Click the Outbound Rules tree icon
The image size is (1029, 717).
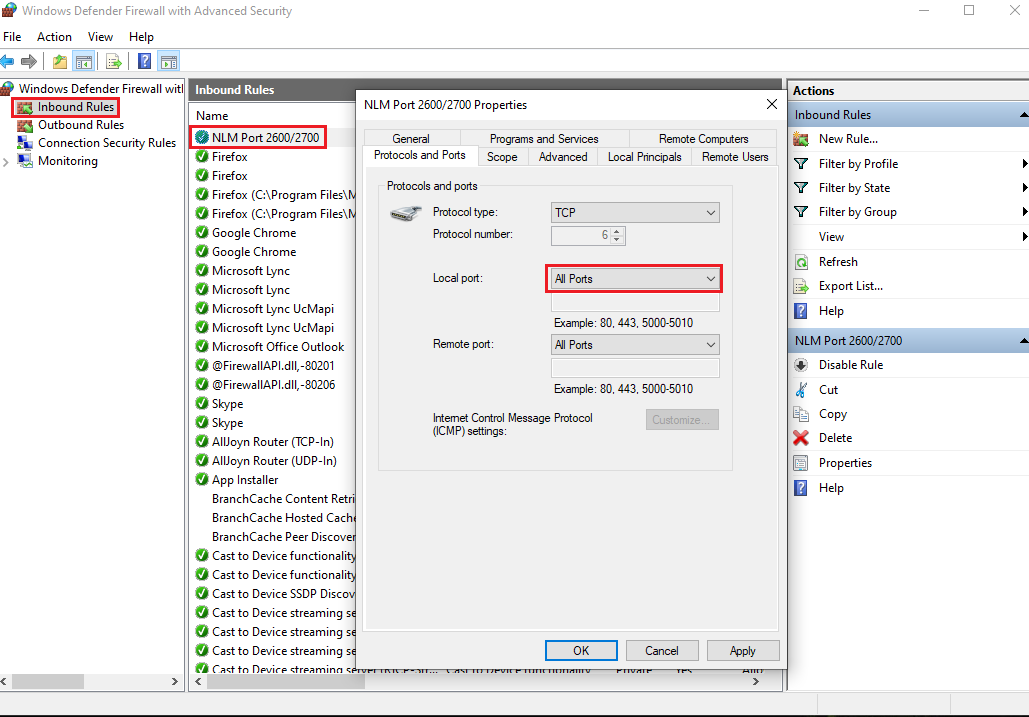tap(25, 125)
